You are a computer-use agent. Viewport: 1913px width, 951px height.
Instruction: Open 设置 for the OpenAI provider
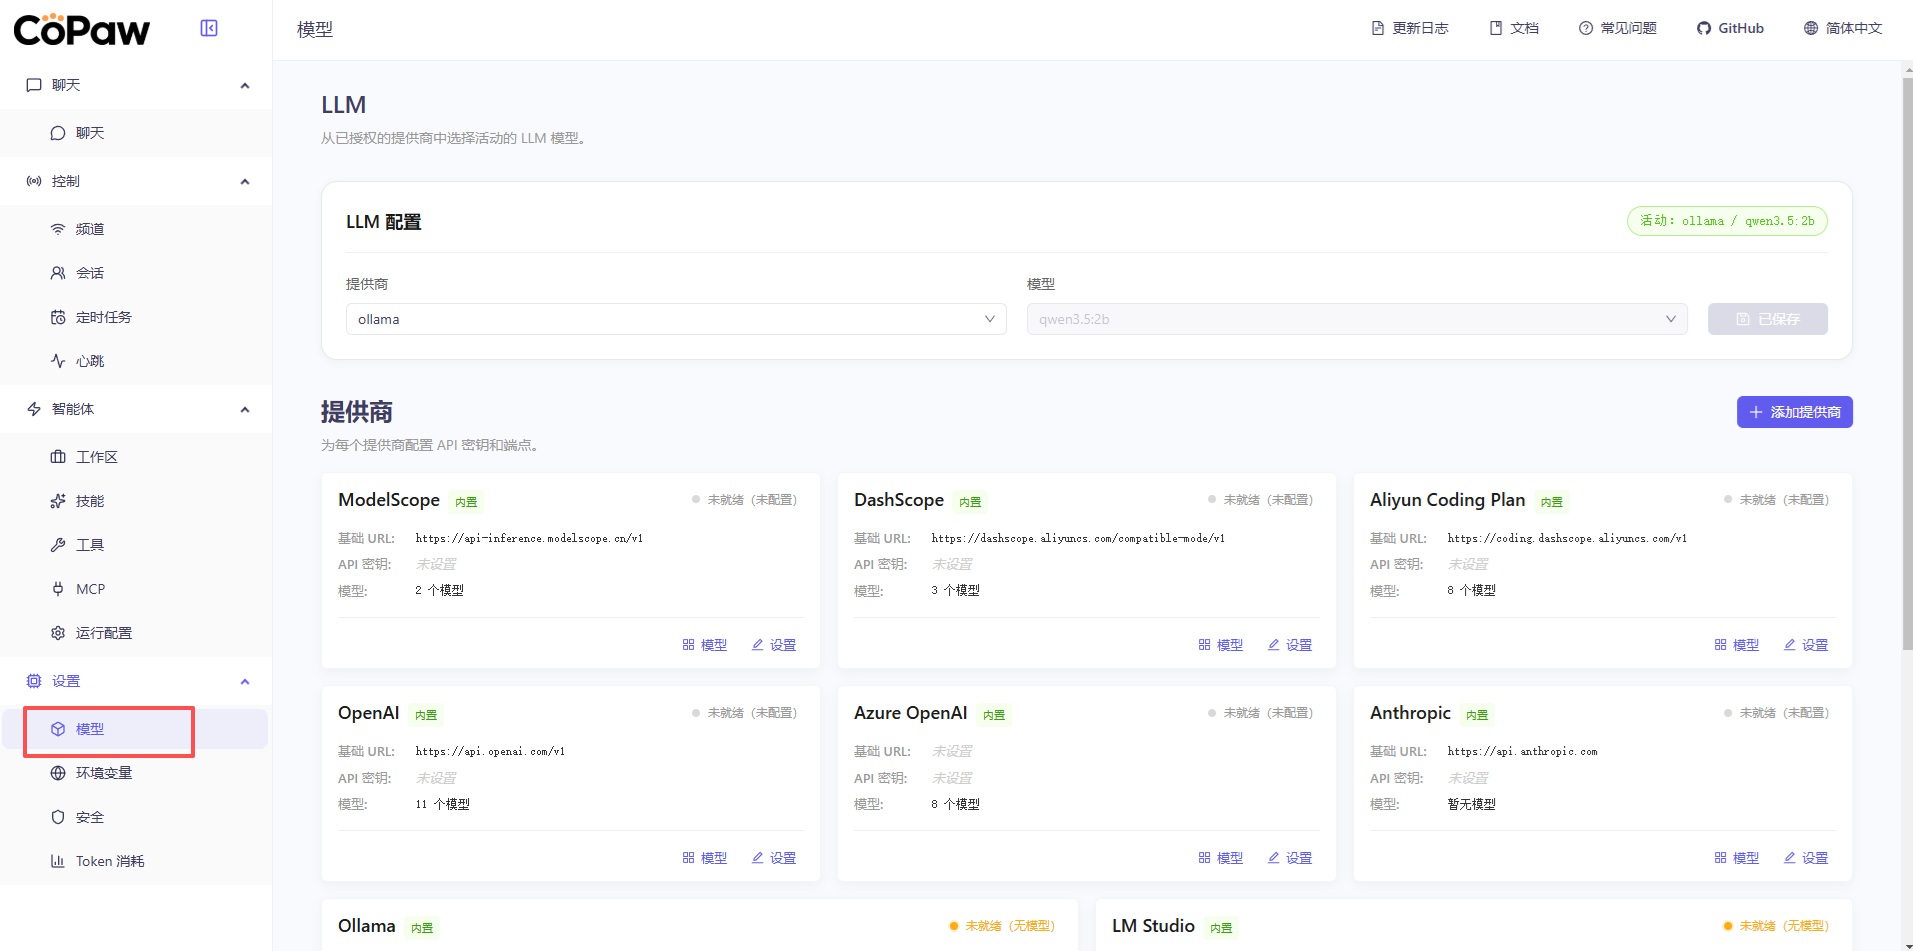(774, 858)
